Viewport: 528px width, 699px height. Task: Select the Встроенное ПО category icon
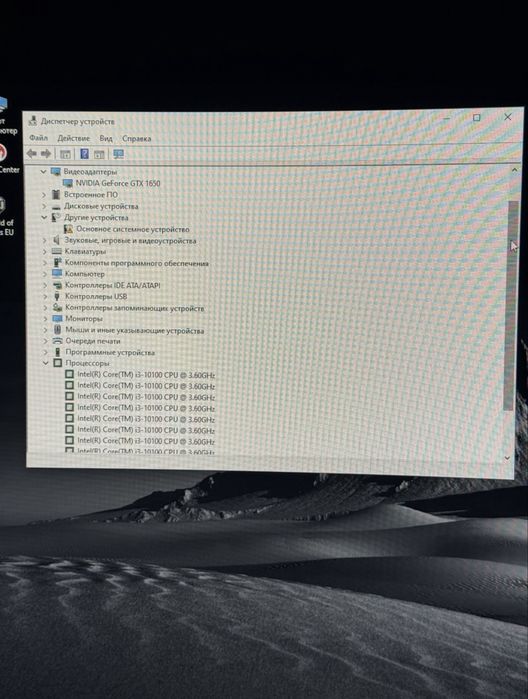pyautogui.click(x=56, y=194)
